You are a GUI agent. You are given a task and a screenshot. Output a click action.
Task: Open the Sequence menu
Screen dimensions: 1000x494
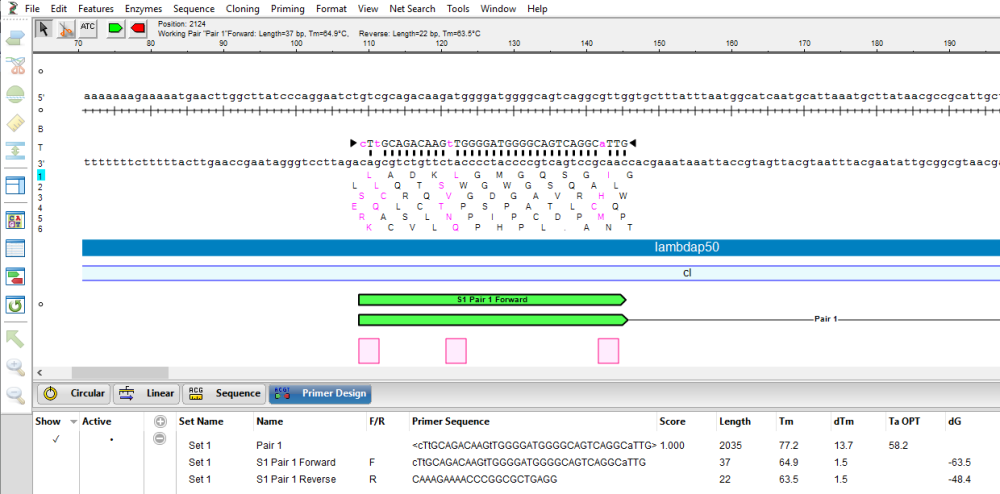[x=194, y=9]
